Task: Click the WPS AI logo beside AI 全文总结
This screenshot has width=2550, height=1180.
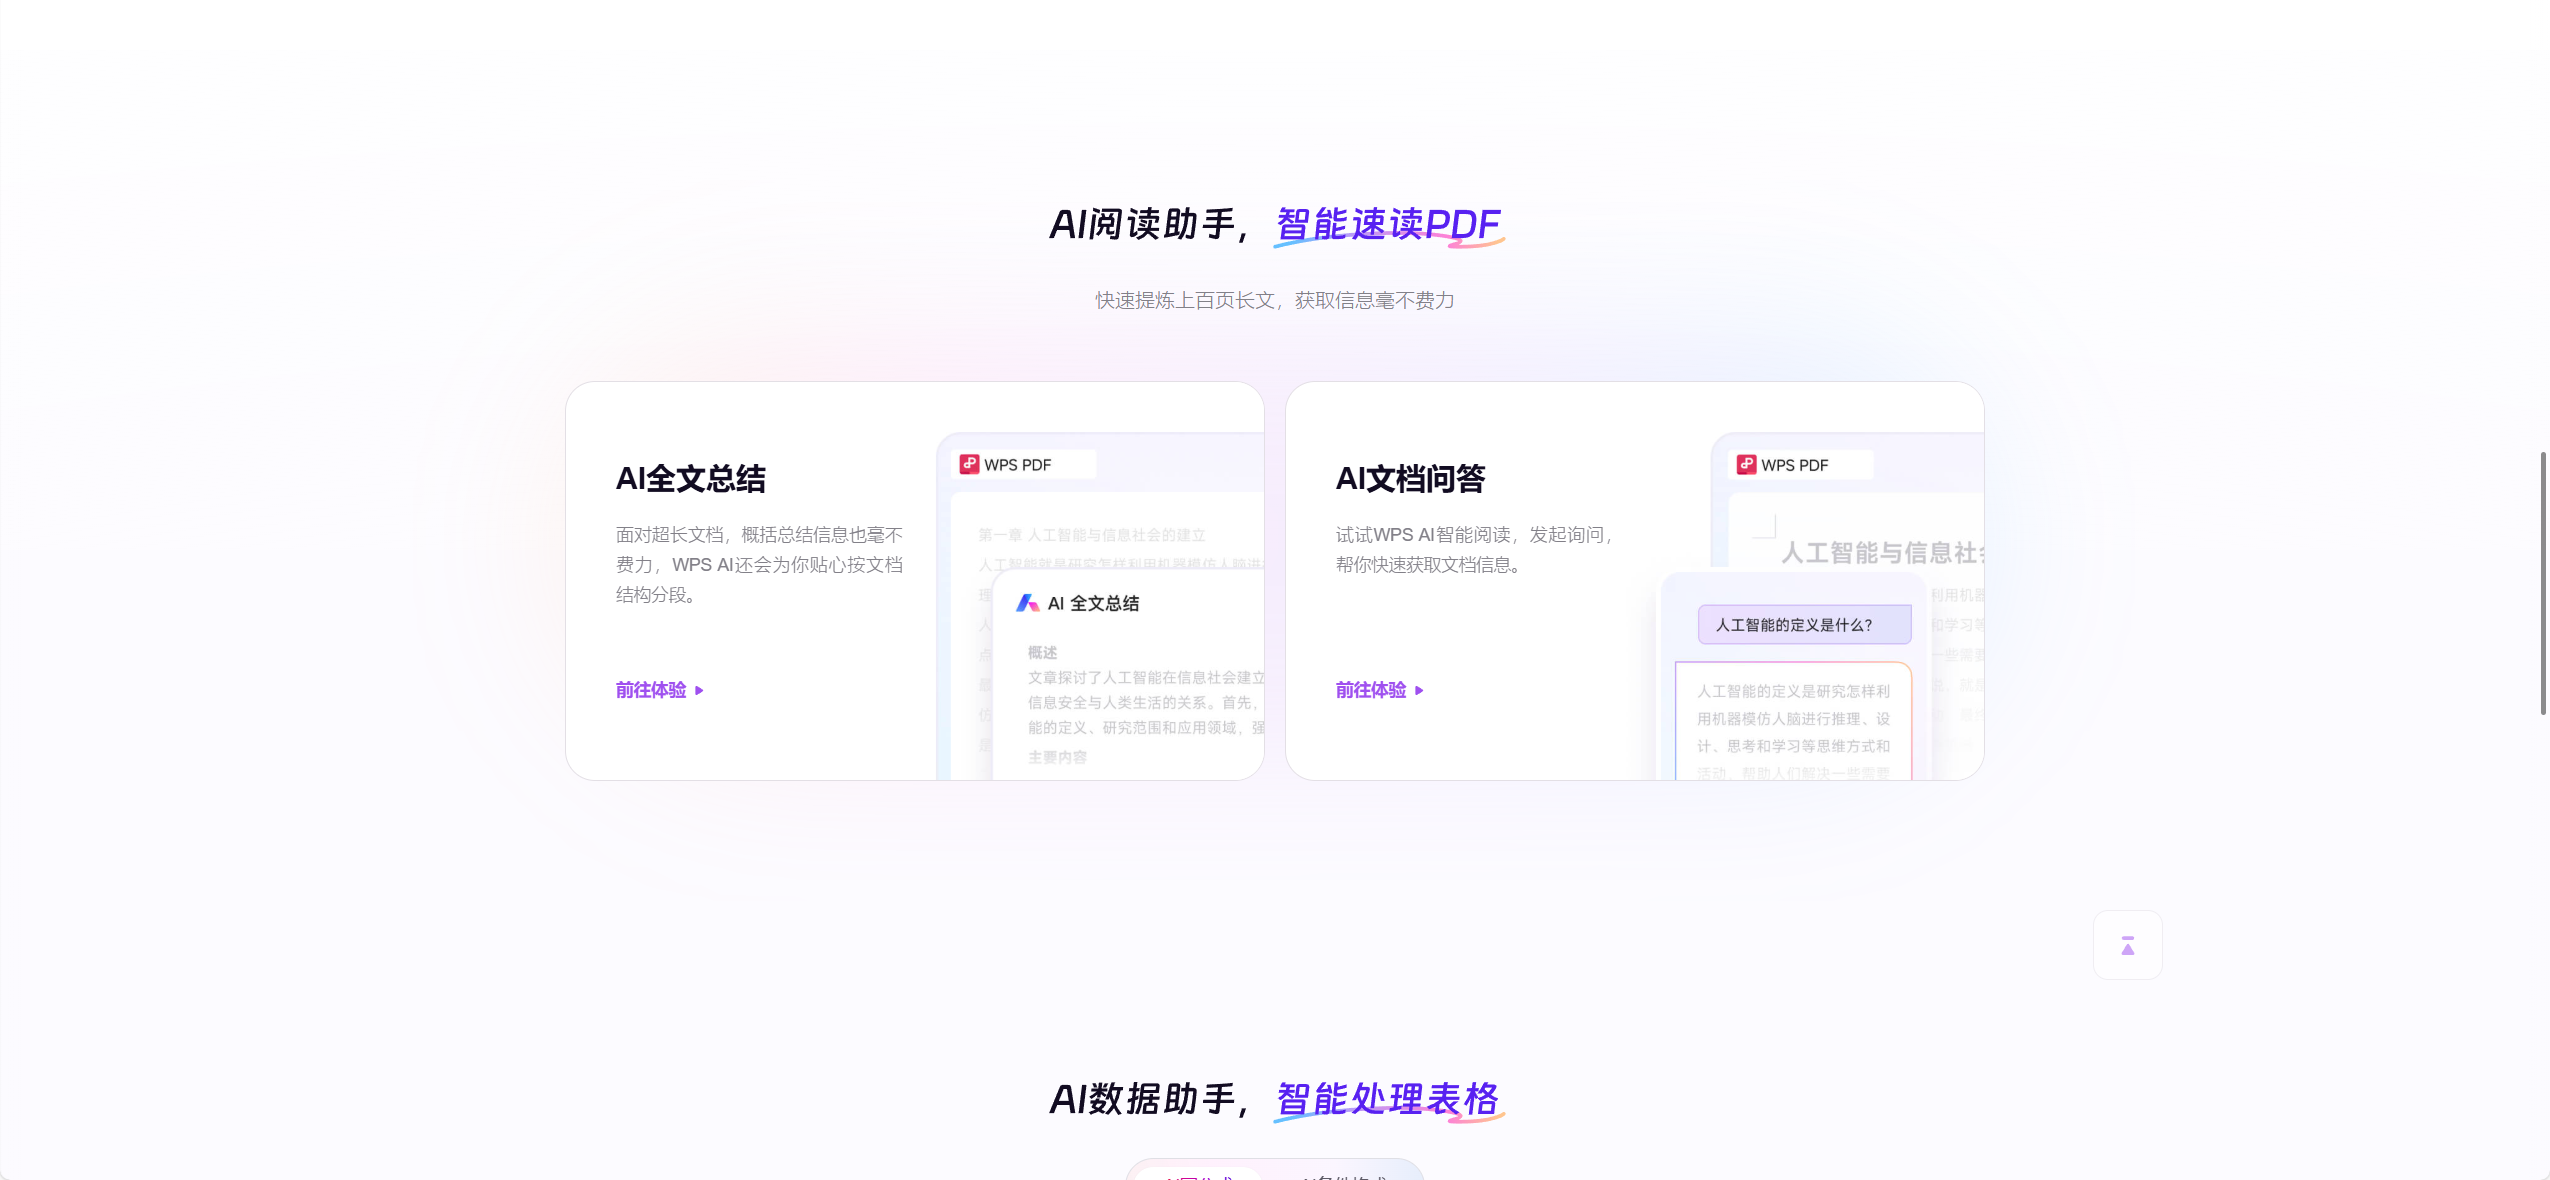Action: click(x=1027, y=603)
